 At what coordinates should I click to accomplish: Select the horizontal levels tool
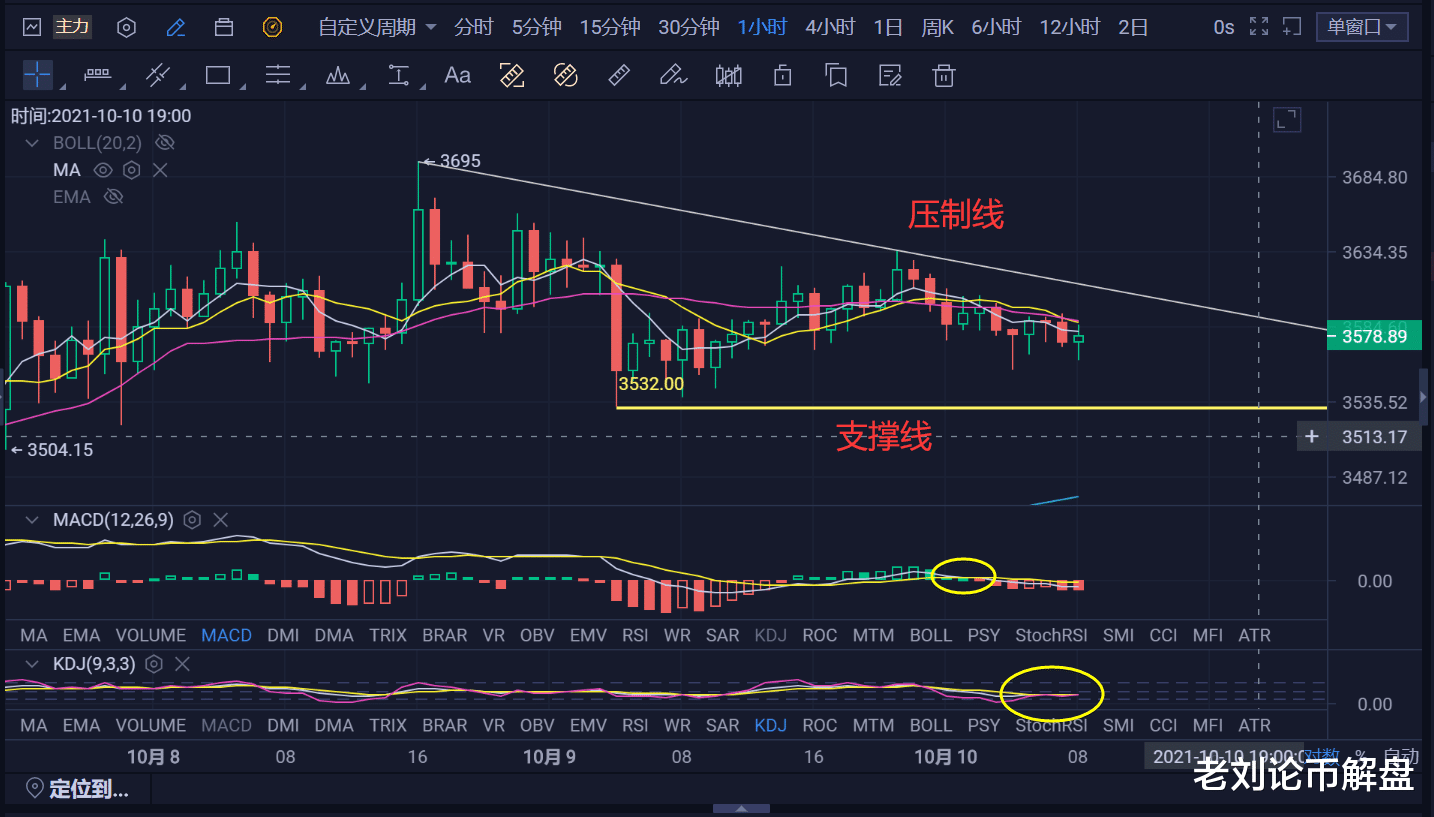point(278,75)
